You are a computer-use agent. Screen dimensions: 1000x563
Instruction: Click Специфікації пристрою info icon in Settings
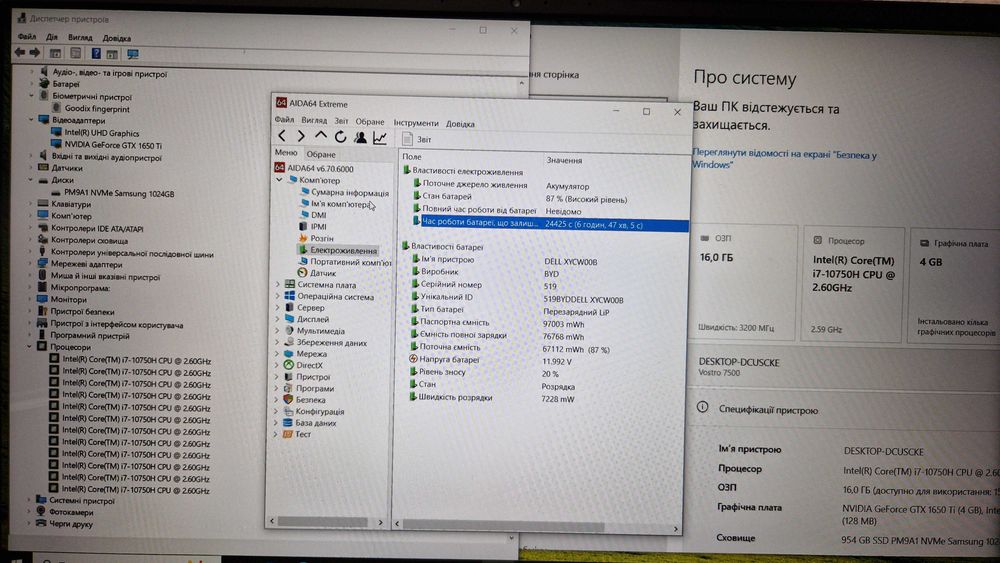tap(702, 407)
